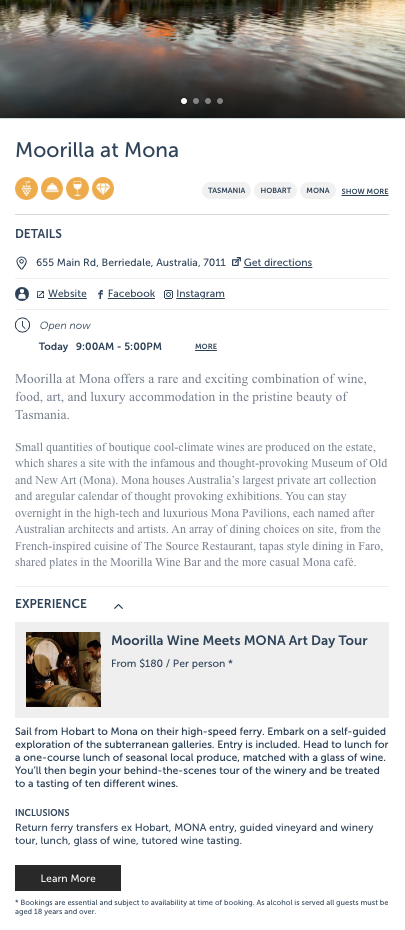Click the wine glass icon
The image size is (405, 930).
click(x=78, y=189)
